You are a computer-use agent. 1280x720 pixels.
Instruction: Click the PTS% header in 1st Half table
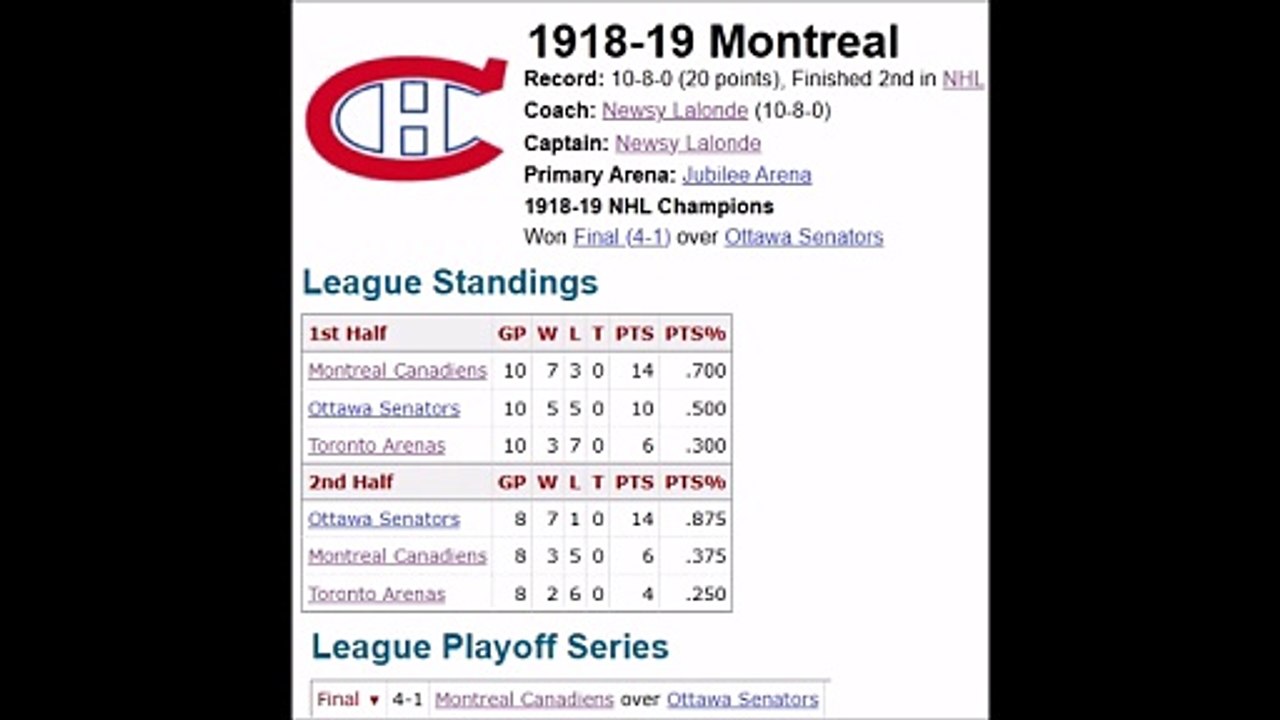695,334
